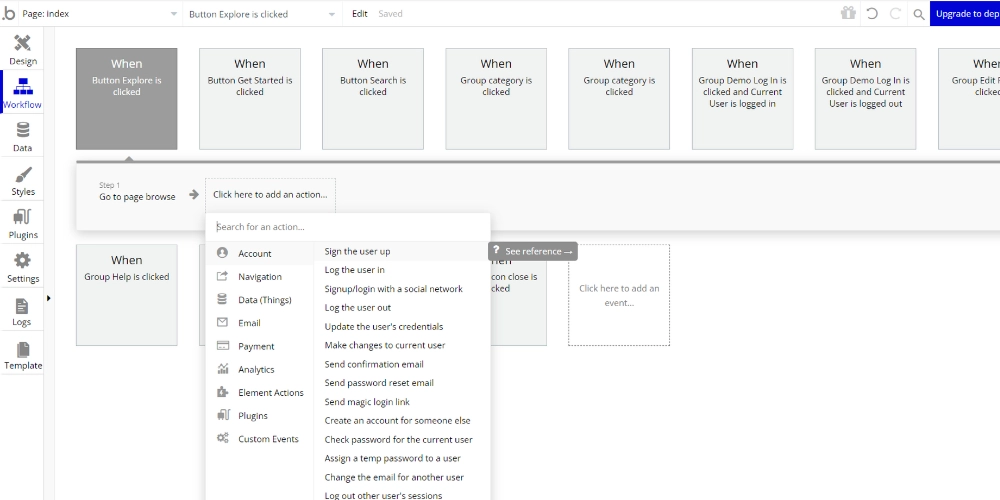Image resolution: width=1000 pixels, height=500 pixels.
Task: Open the Plugins tab in sidebar
Action: 22,224
